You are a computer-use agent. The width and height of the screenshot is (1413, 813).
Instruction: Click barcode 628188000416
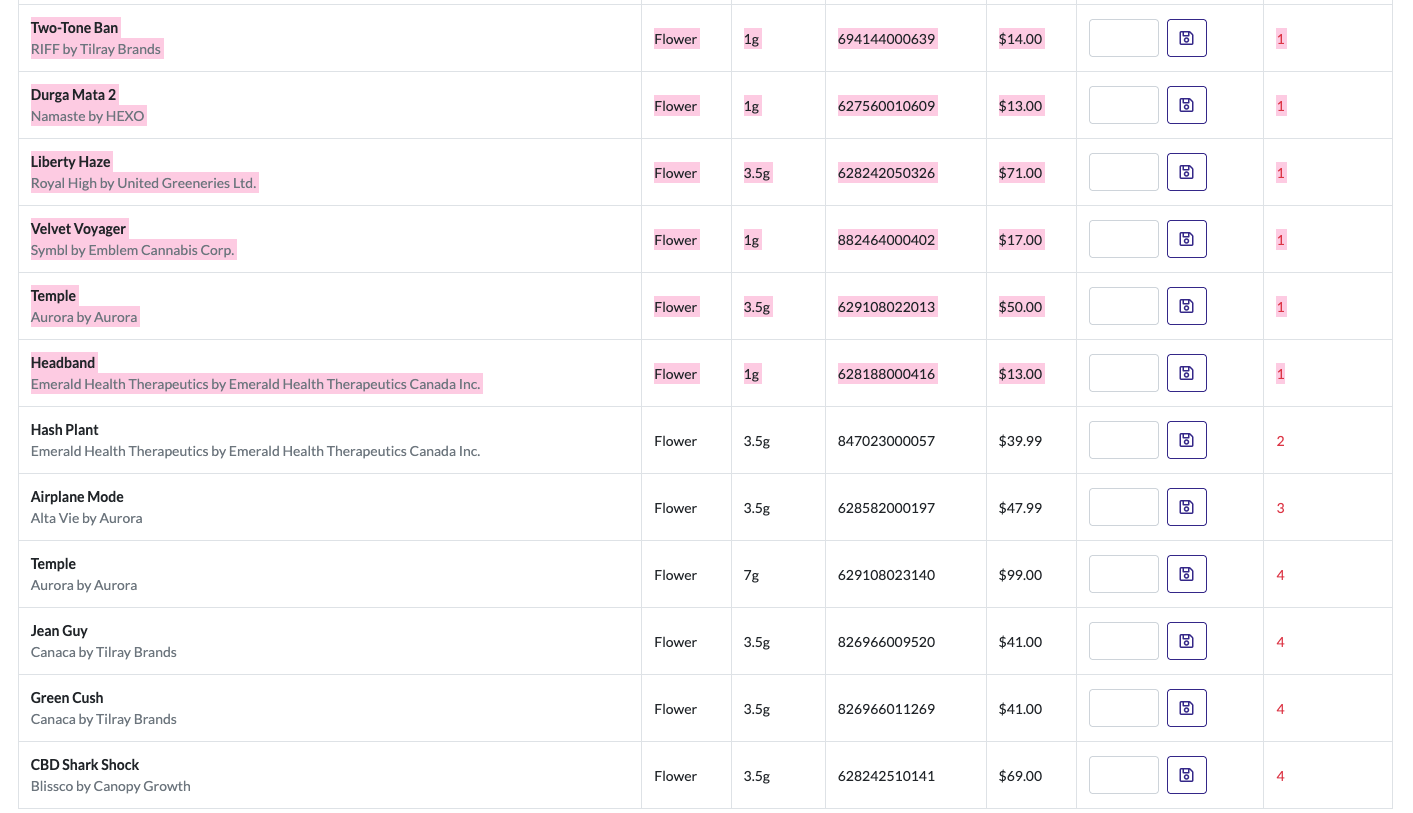887,374
